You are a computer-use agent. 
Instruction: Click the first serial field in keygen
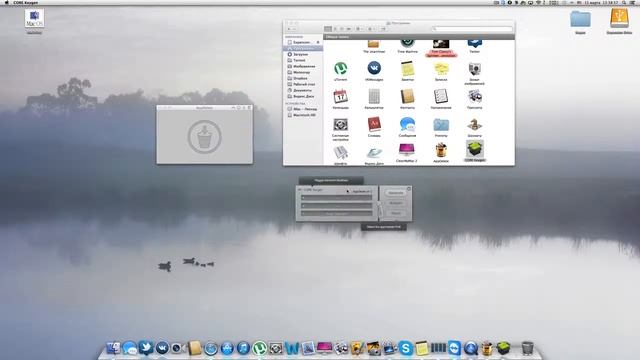337,198
